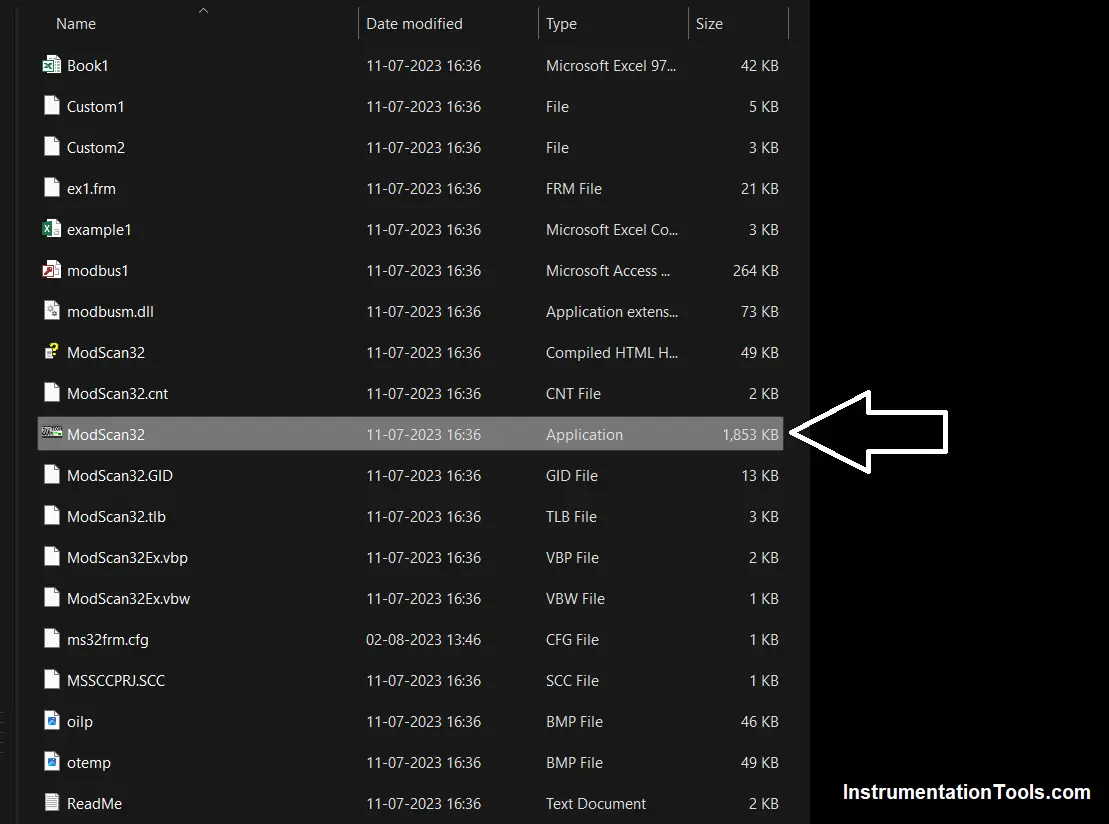1109x824 pixels.
Task: Click the ReadMe text document icon
Action: 51,803
